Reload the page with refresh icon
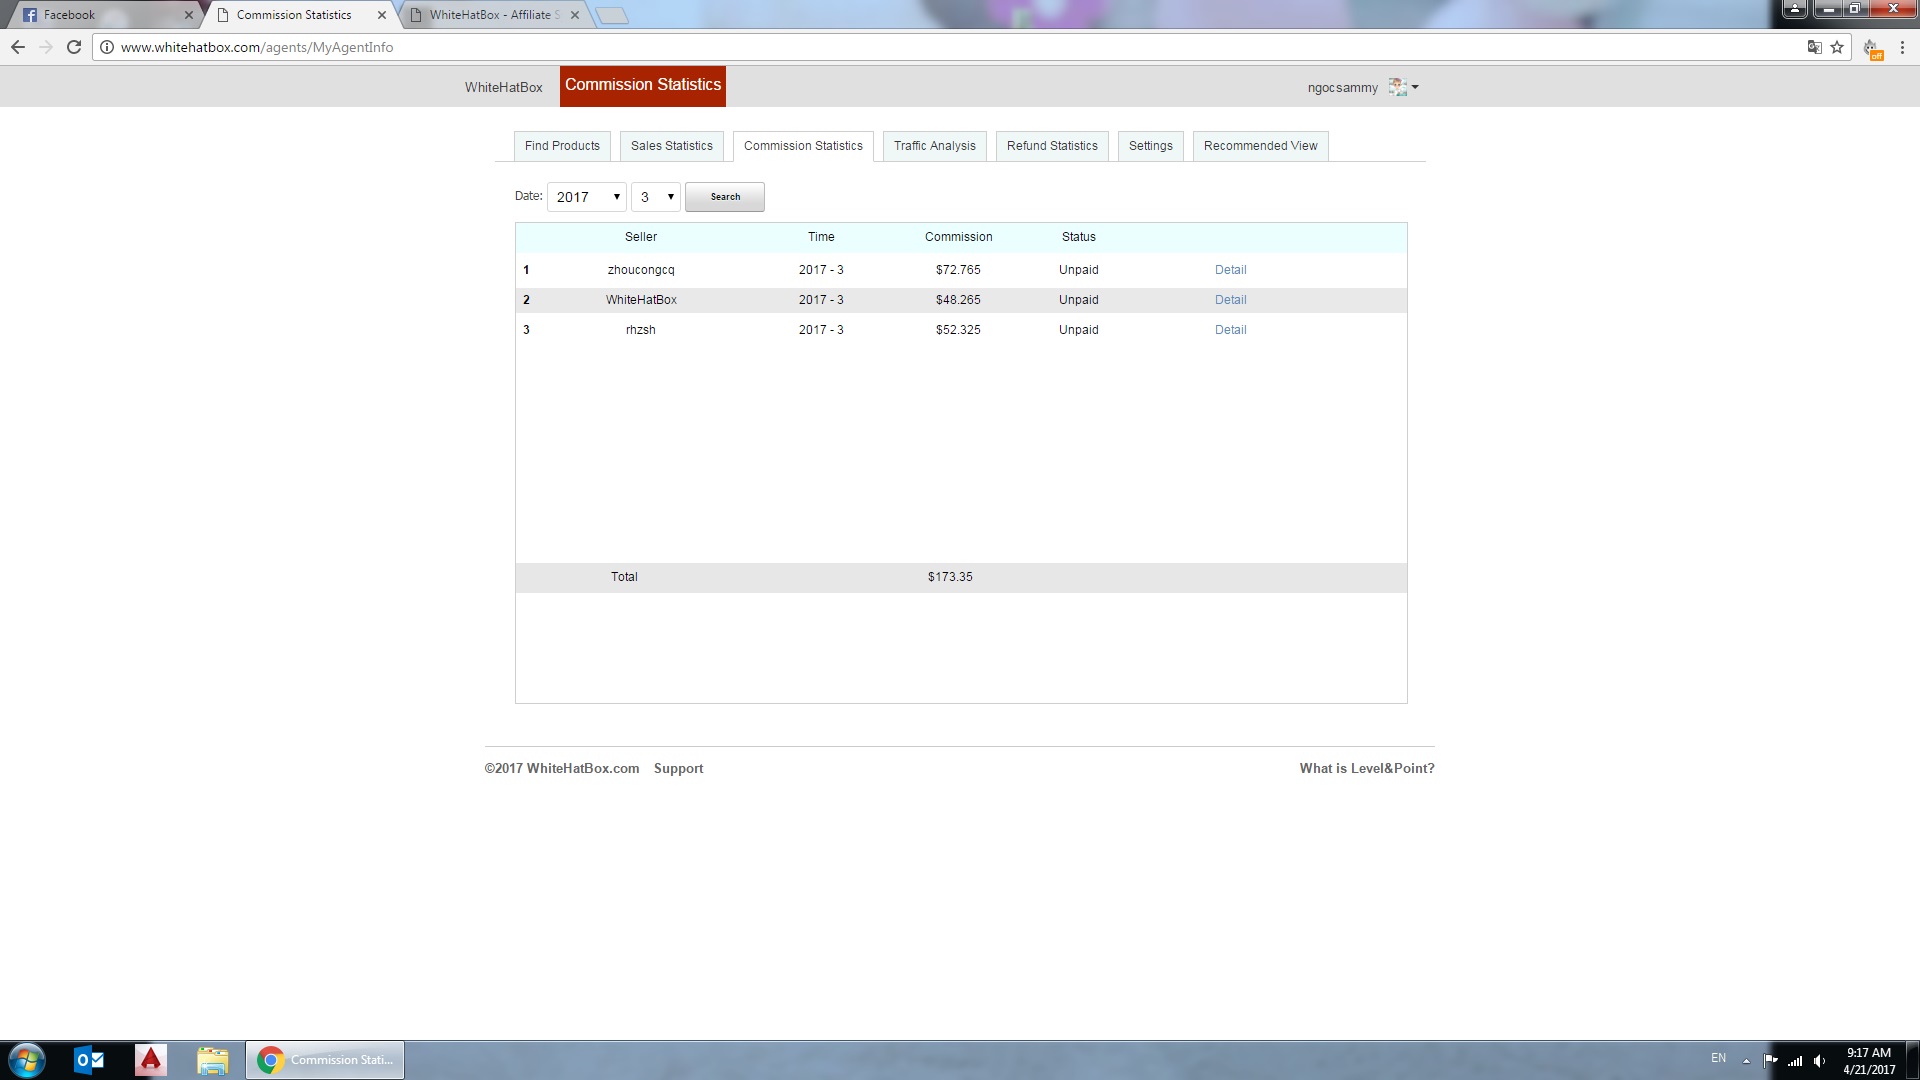The width and height of the screenshot is (1920, 1080). click(x=73, y=47)
